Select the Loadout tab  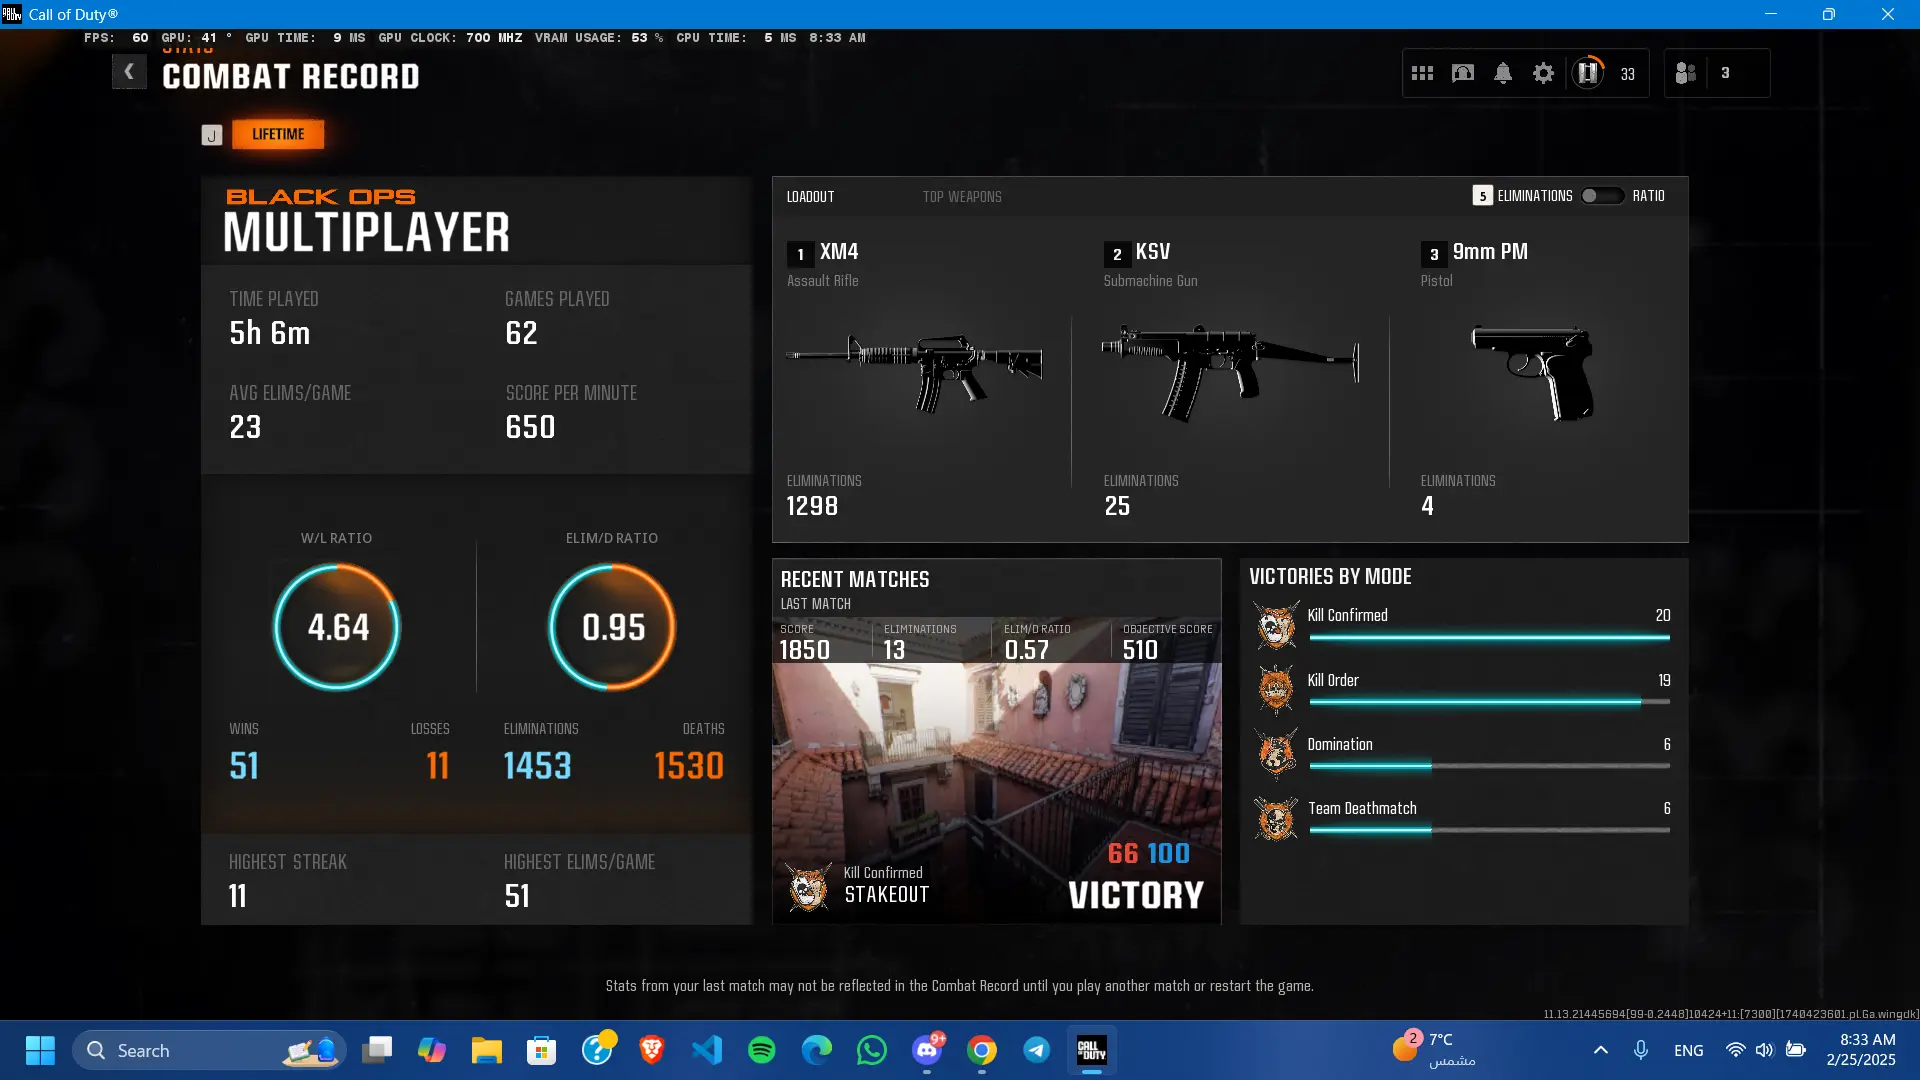click(810, 197)
